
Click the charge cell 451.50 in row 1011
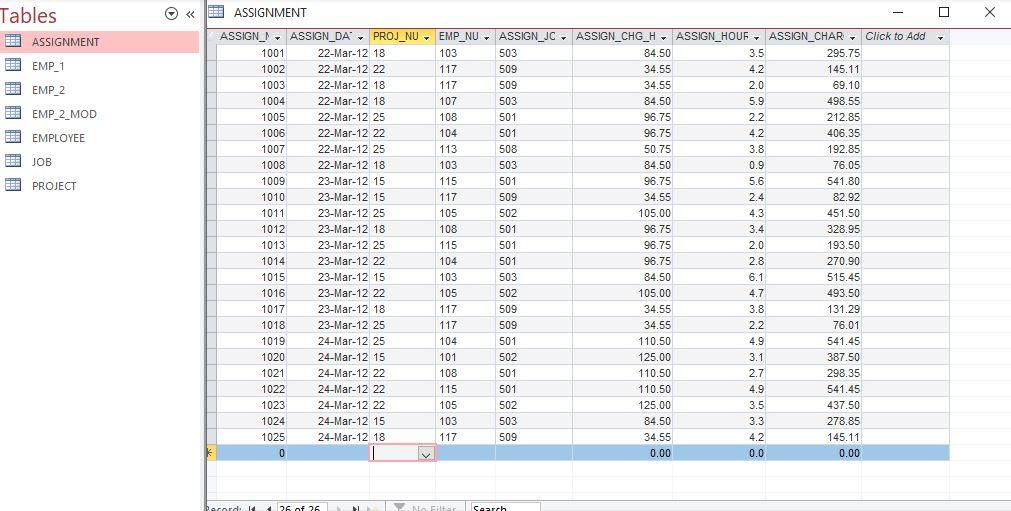(x=814, y=213)
